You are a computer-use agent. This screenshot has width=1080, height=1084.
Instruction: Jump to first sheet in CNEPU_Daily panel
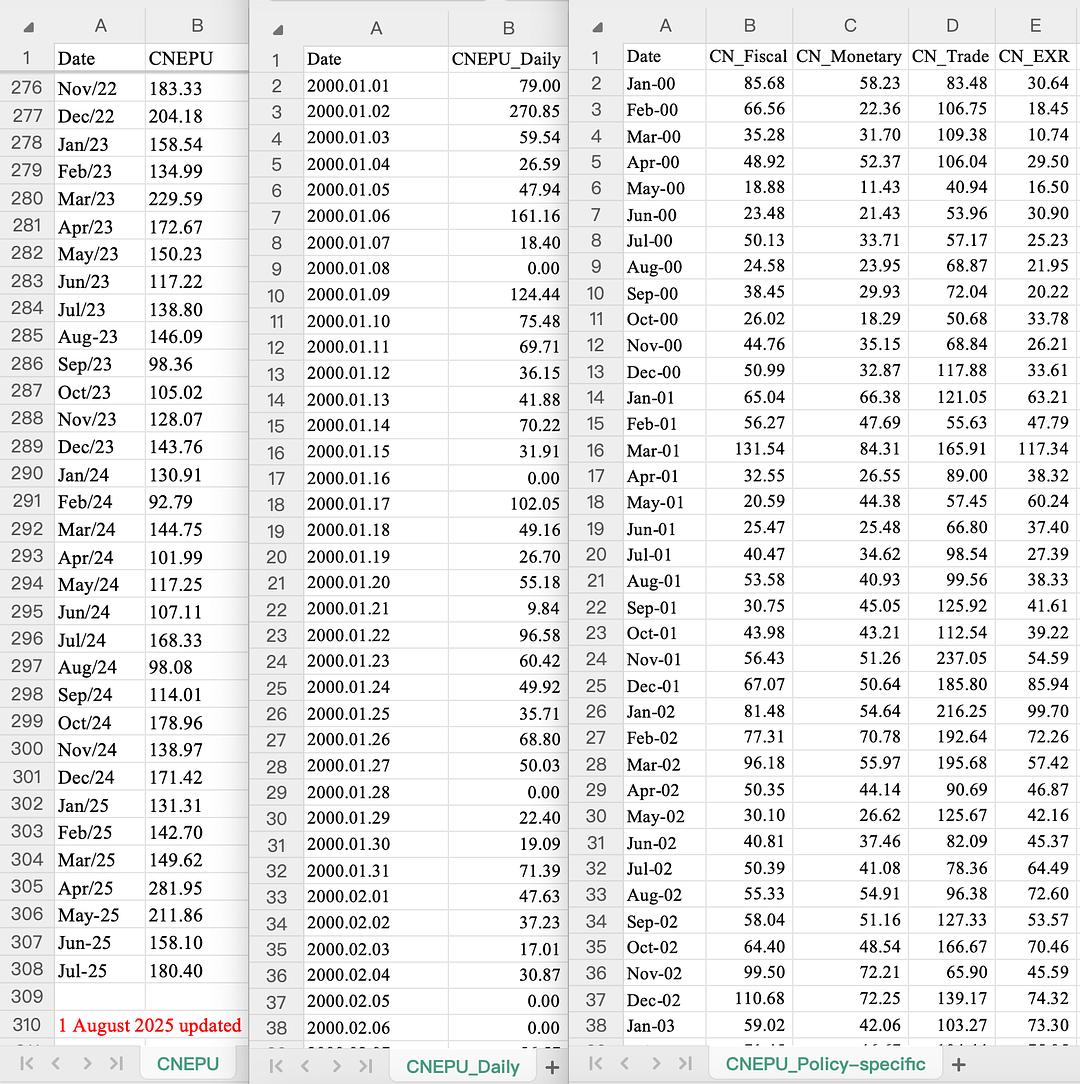(x=276, y=1066)
